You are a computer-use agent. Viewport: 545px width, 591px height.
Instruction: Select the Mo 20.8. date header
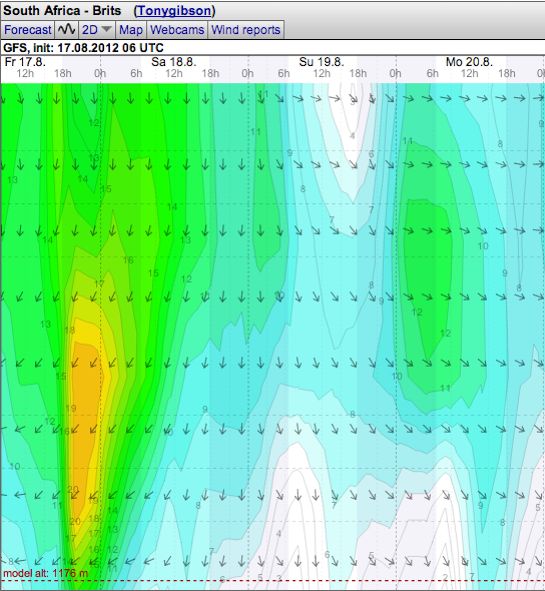click(x=469, y=61)
